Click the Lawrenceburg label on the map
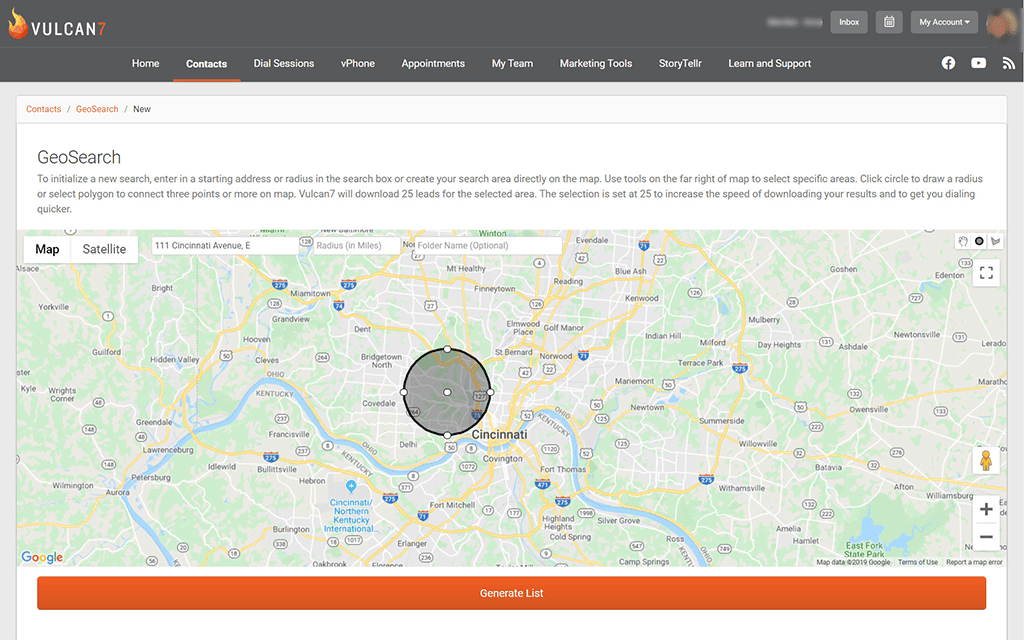1024x640 pixels. point(168,450)
